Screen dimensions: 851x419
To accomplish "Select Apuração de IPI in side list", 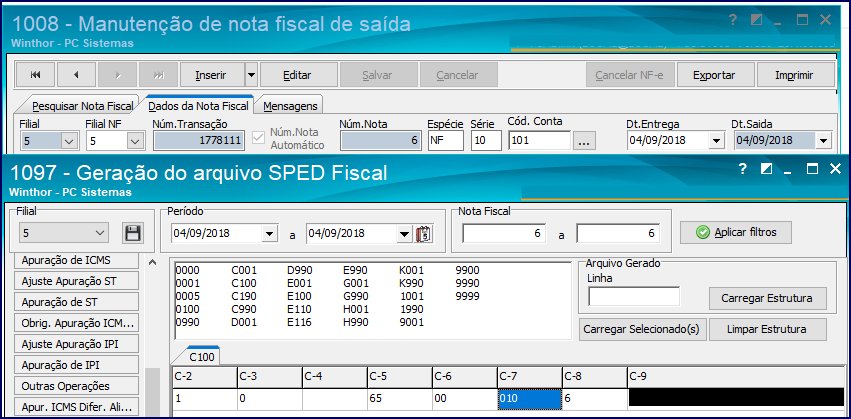I will click(77, 365).
